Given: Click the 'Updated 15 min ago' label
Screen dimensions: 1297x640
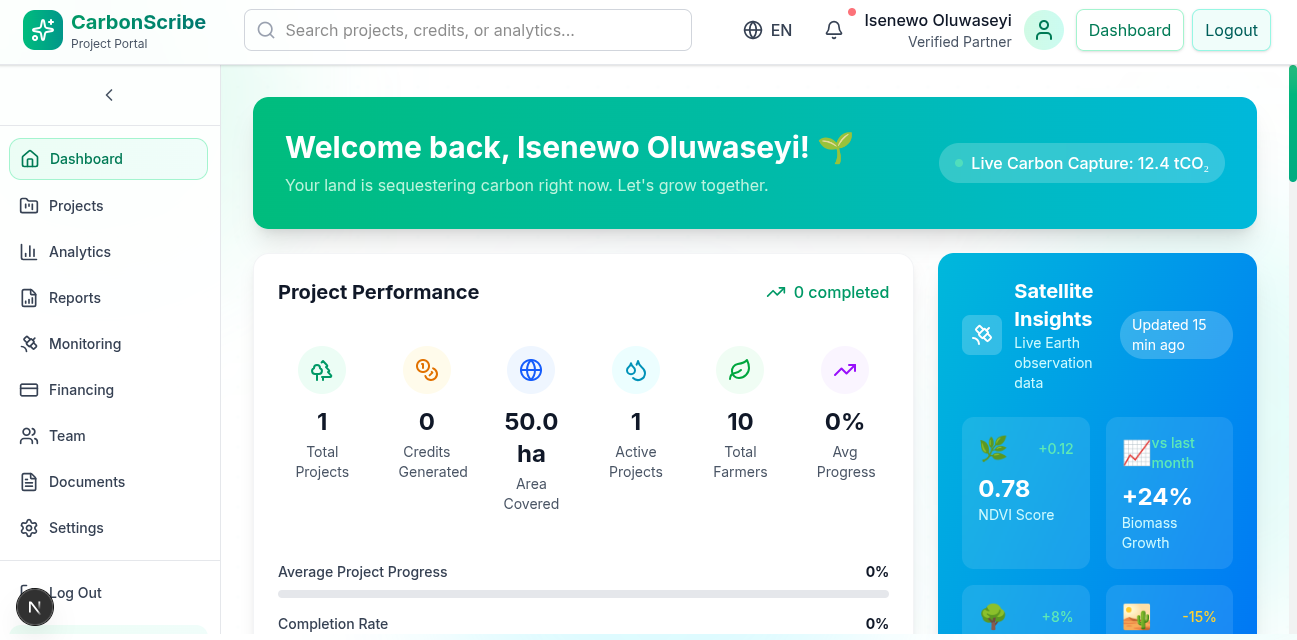Looking at the screenshot, I should point(1176,335).
